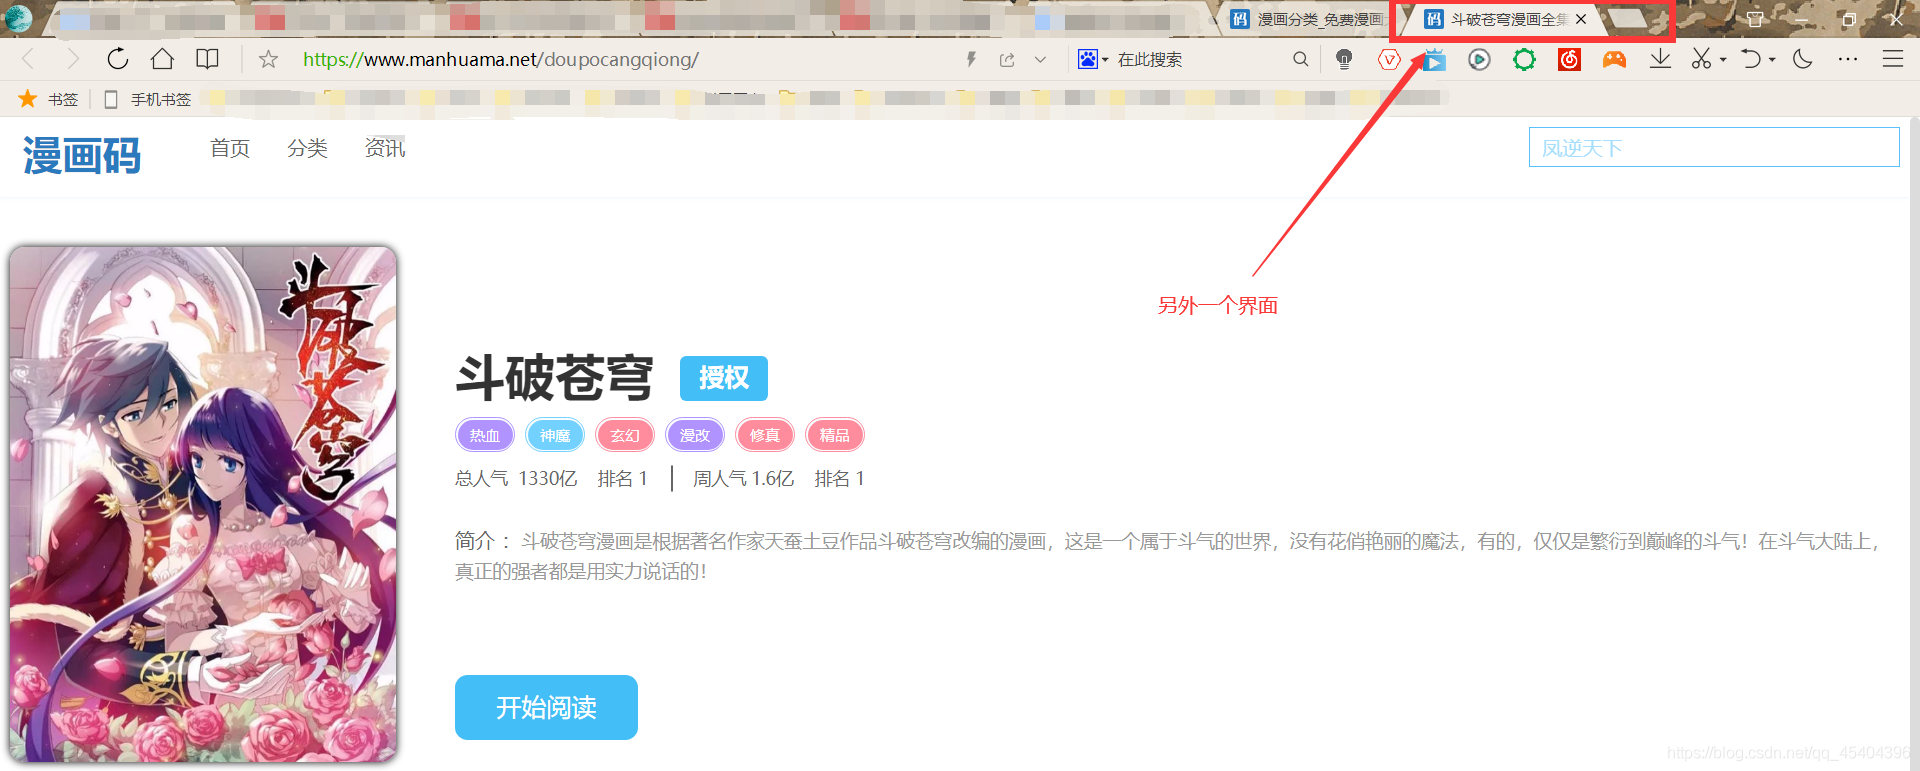Open the green gear extension icon
The height and width of the screenshot is (771, 1920).
1524,60
